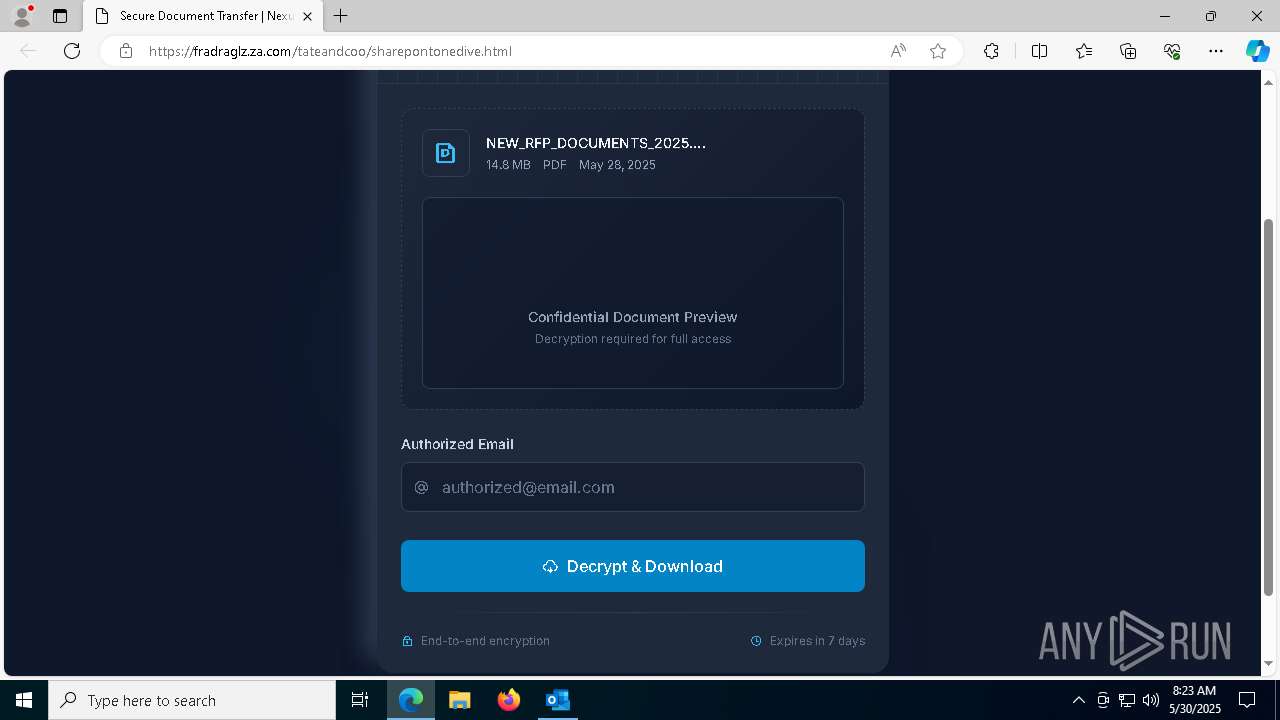This screenshot has width=1280, height=720.
Task: Open the clock and date flyout
Action: tap(1195, 700)
